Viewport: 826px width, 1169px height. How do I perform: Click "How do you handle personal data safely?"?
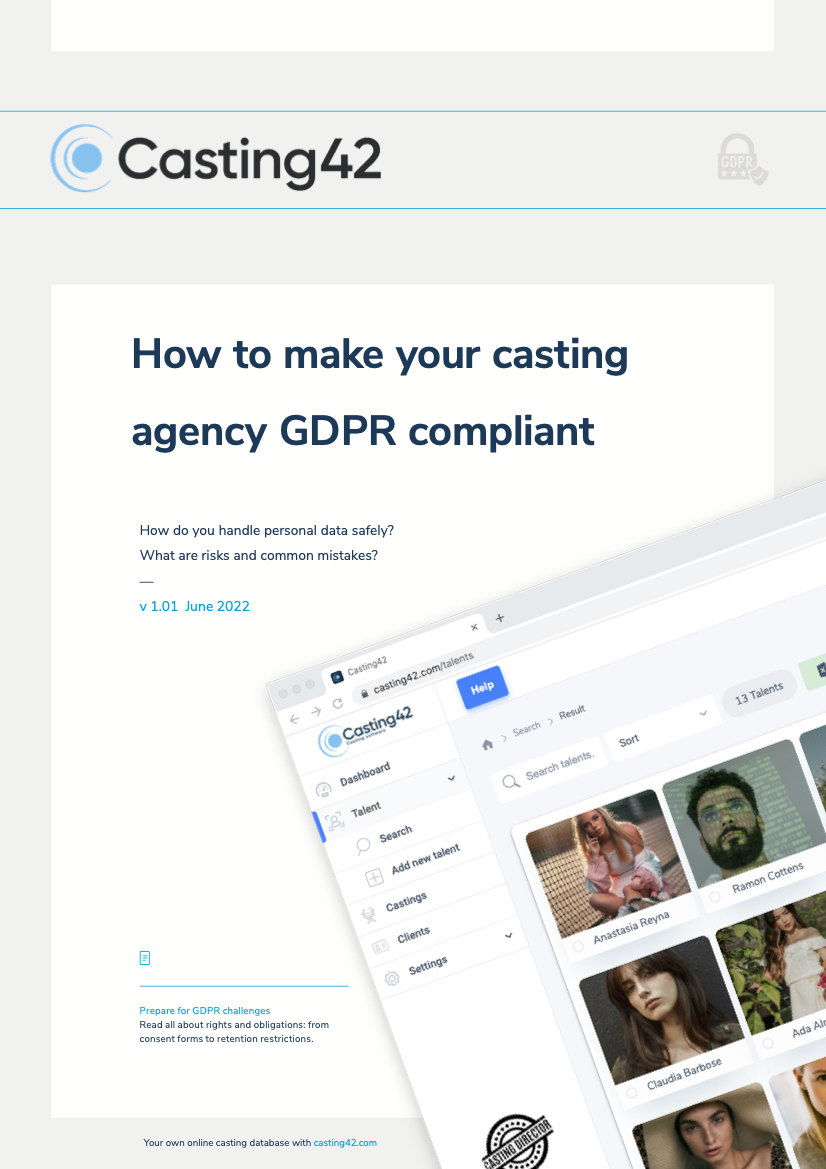coord(267,531)
